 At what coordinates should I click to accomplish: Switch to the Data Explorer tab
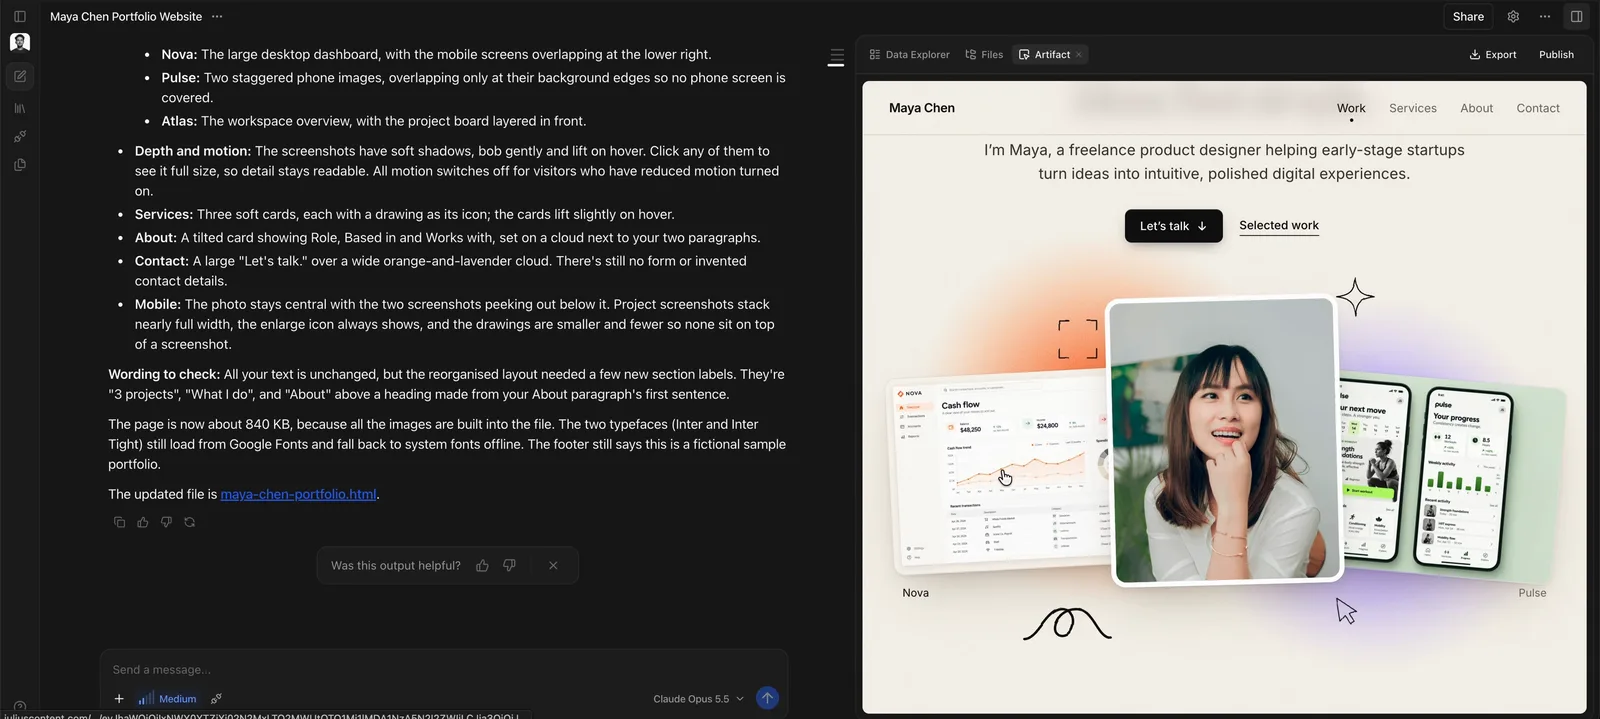click(x=909, y=55)
